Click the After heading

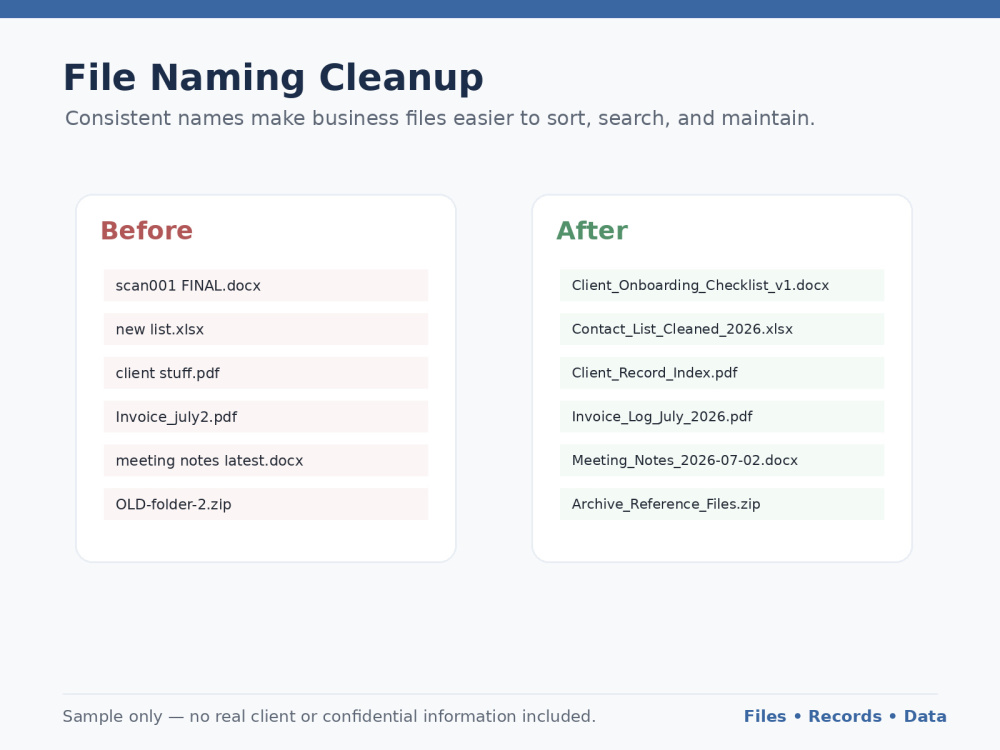(x=592, y=230)
